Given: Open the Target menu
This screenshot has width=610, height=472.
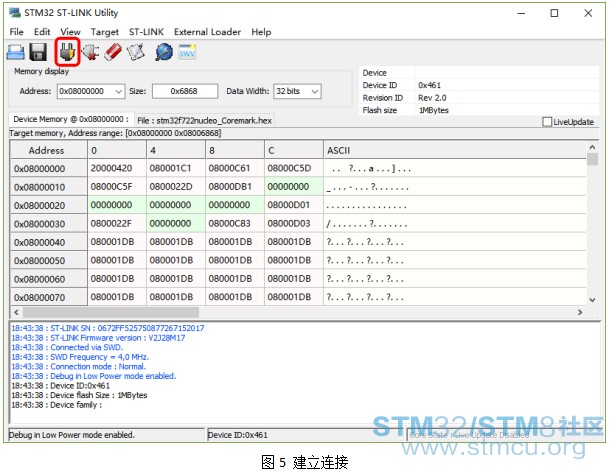Looking at the screenshot, I should pyautogui.click(x=105, y=32).
